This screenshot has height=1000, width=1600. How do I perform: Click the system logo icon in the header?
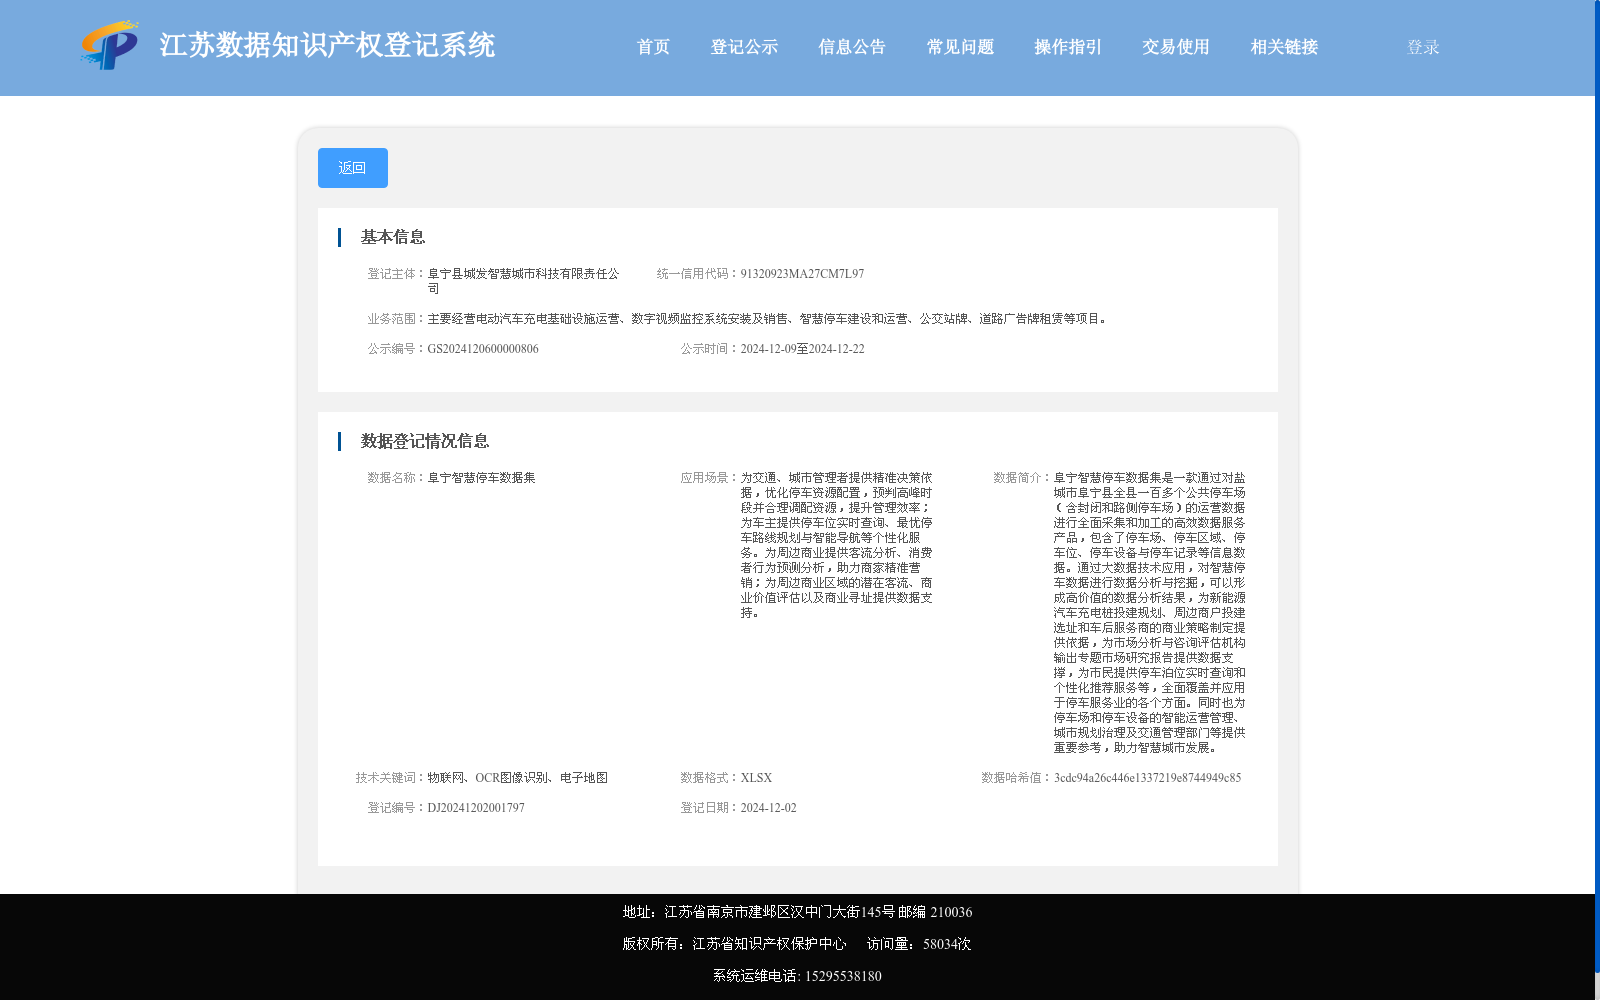(x=110, y=45)
